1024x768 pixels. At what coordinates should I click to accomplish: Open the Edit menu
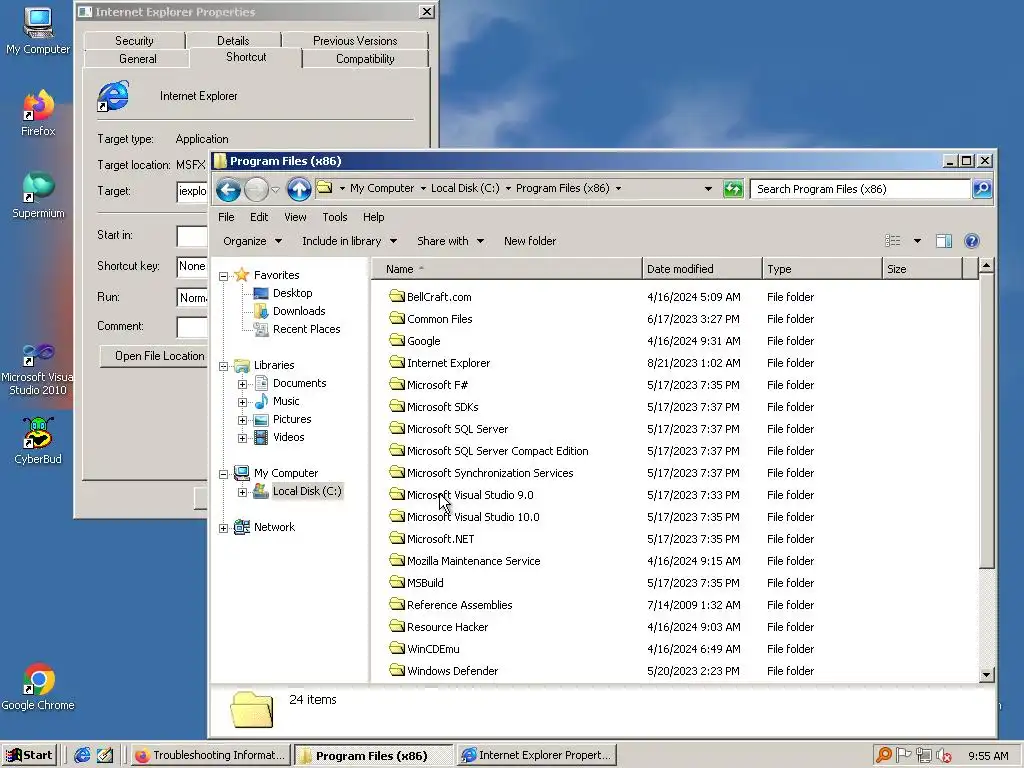(x=259, y=217)
